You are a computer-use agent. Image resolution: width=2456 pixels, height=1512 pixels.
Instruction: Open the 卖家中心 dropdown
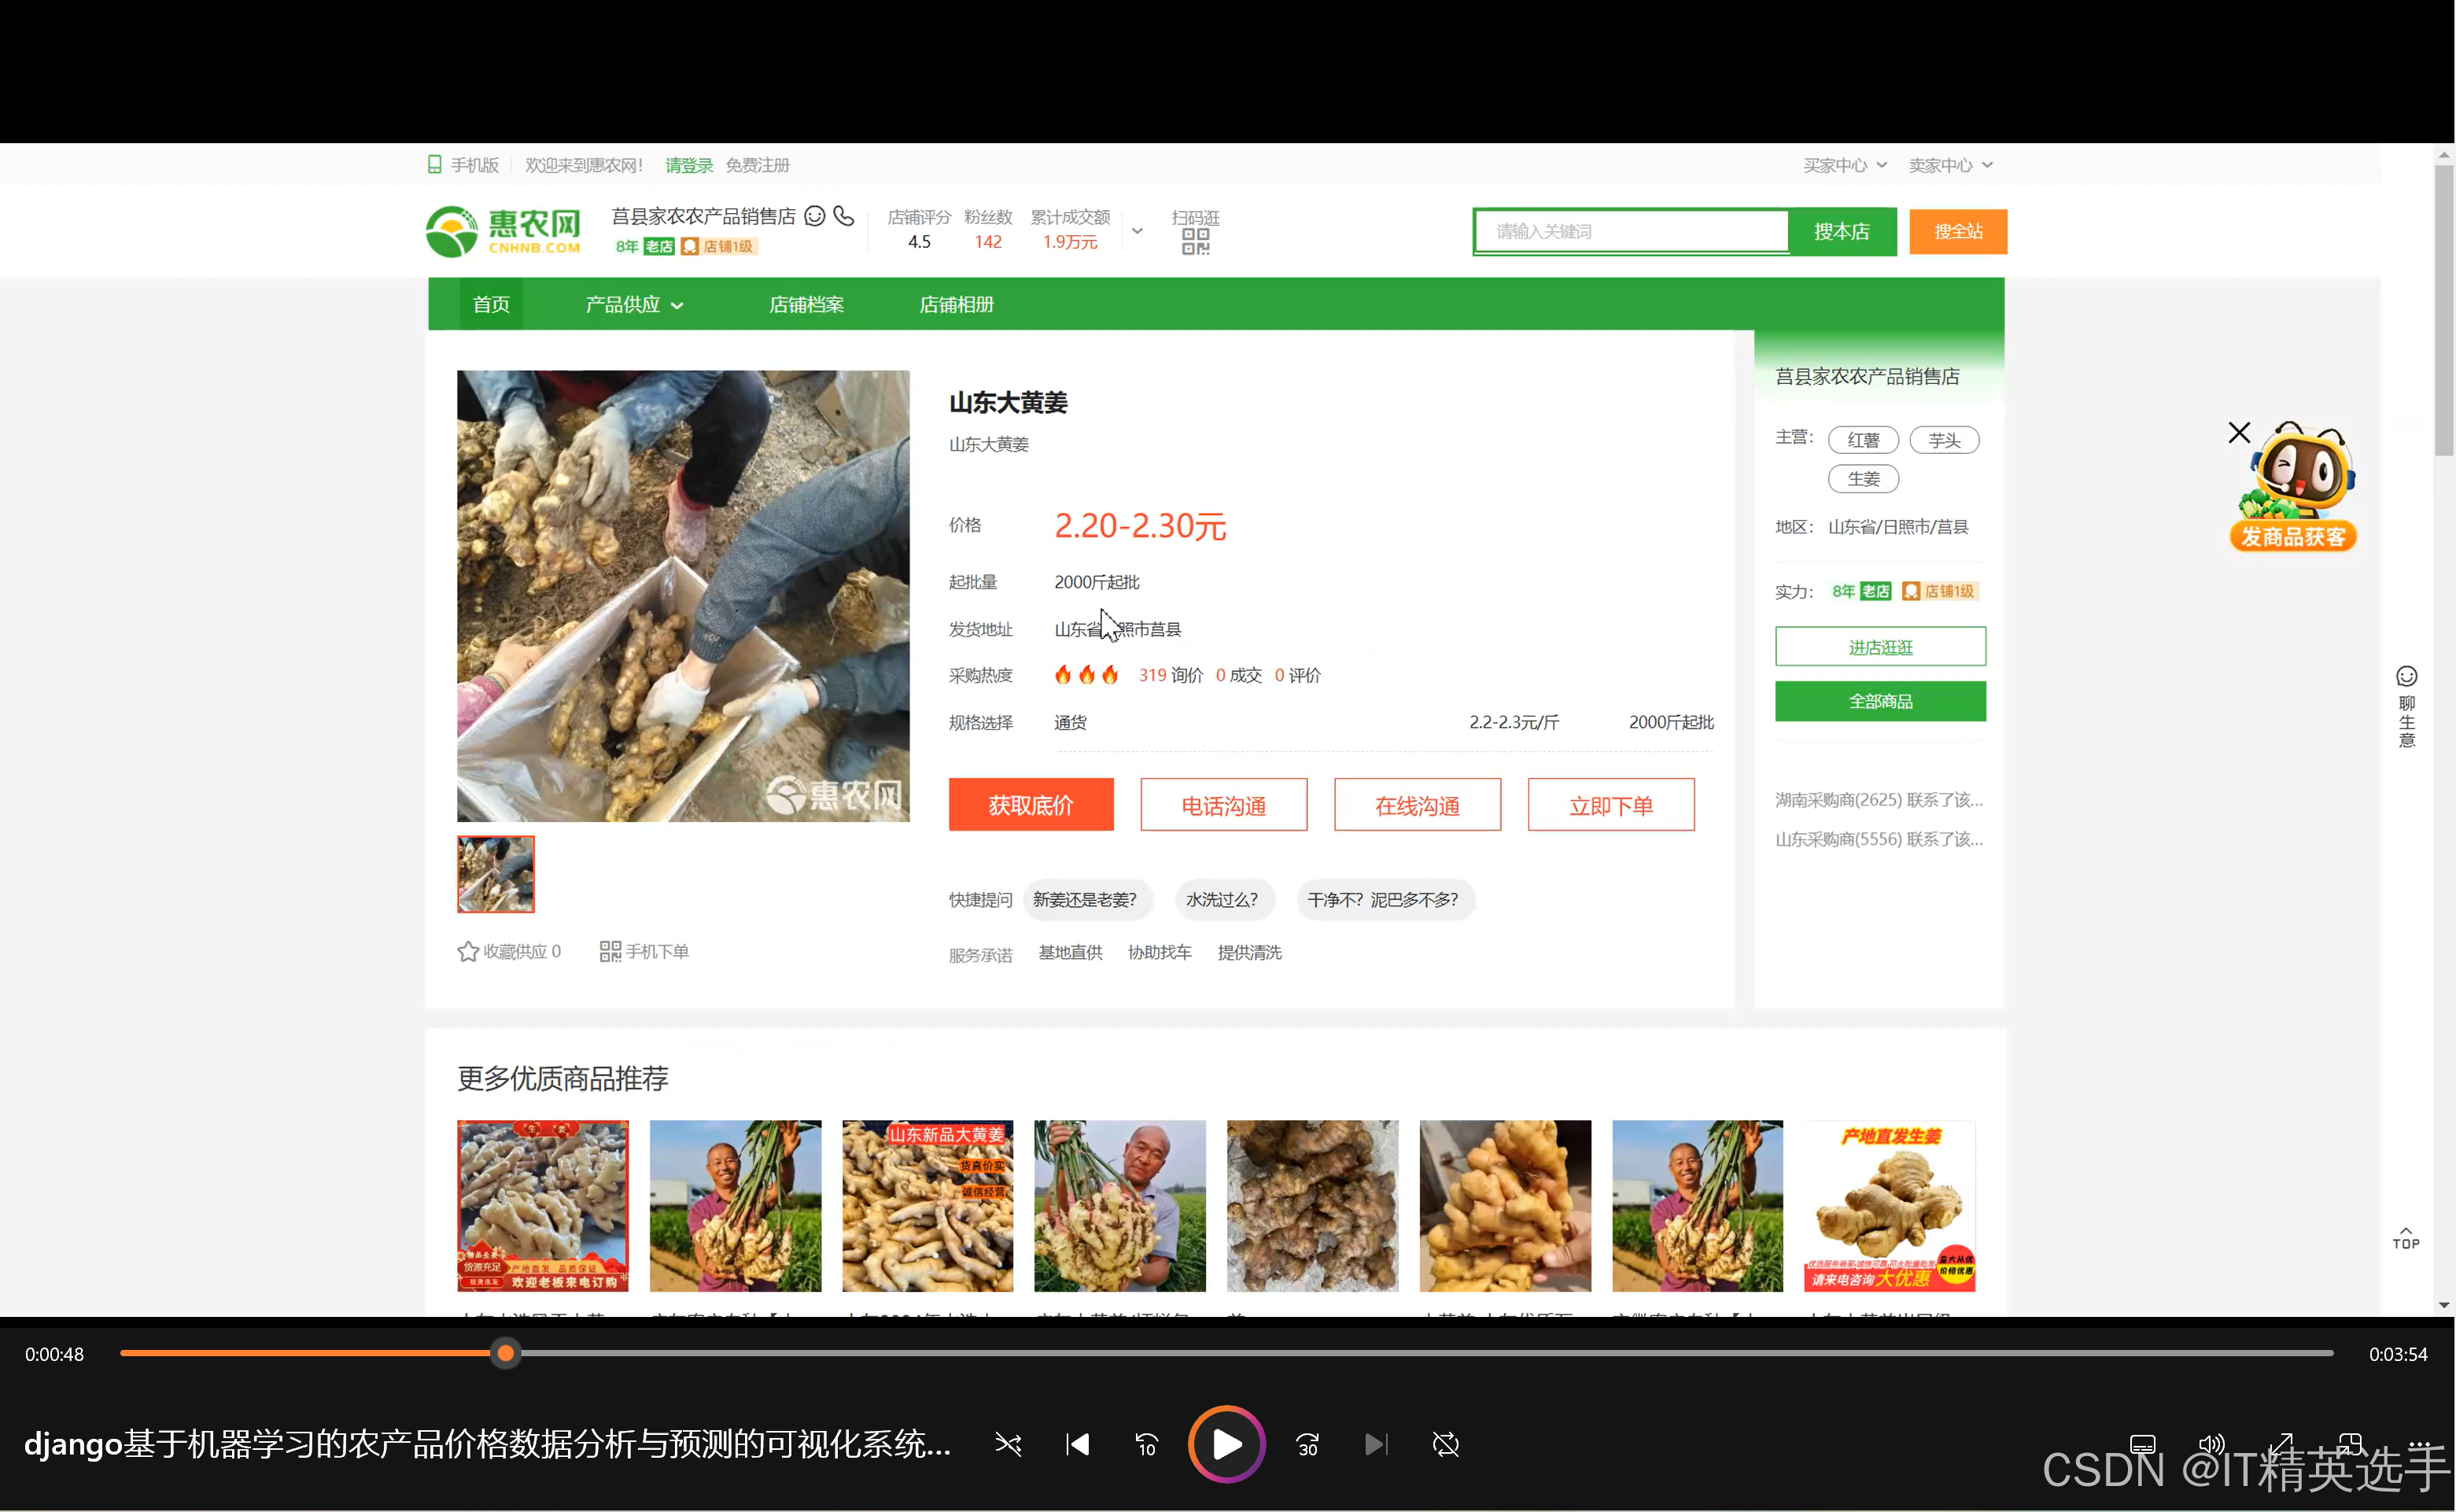[1950, 165]
